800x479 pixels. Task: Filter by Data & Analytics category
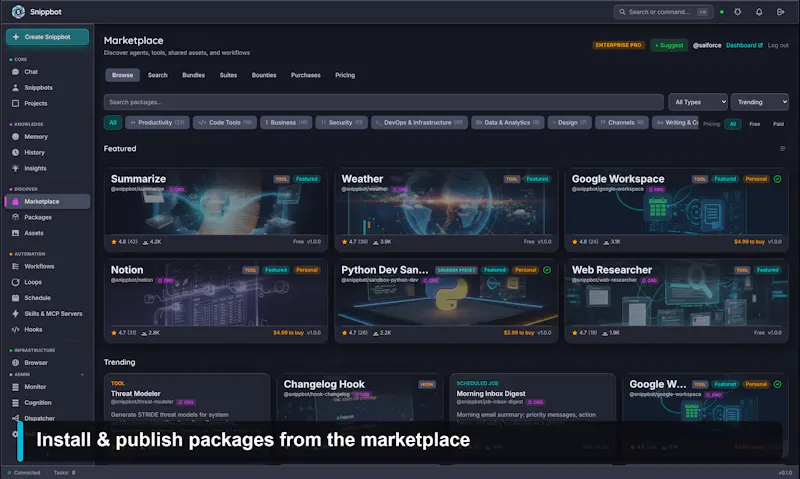pos(507,122)
